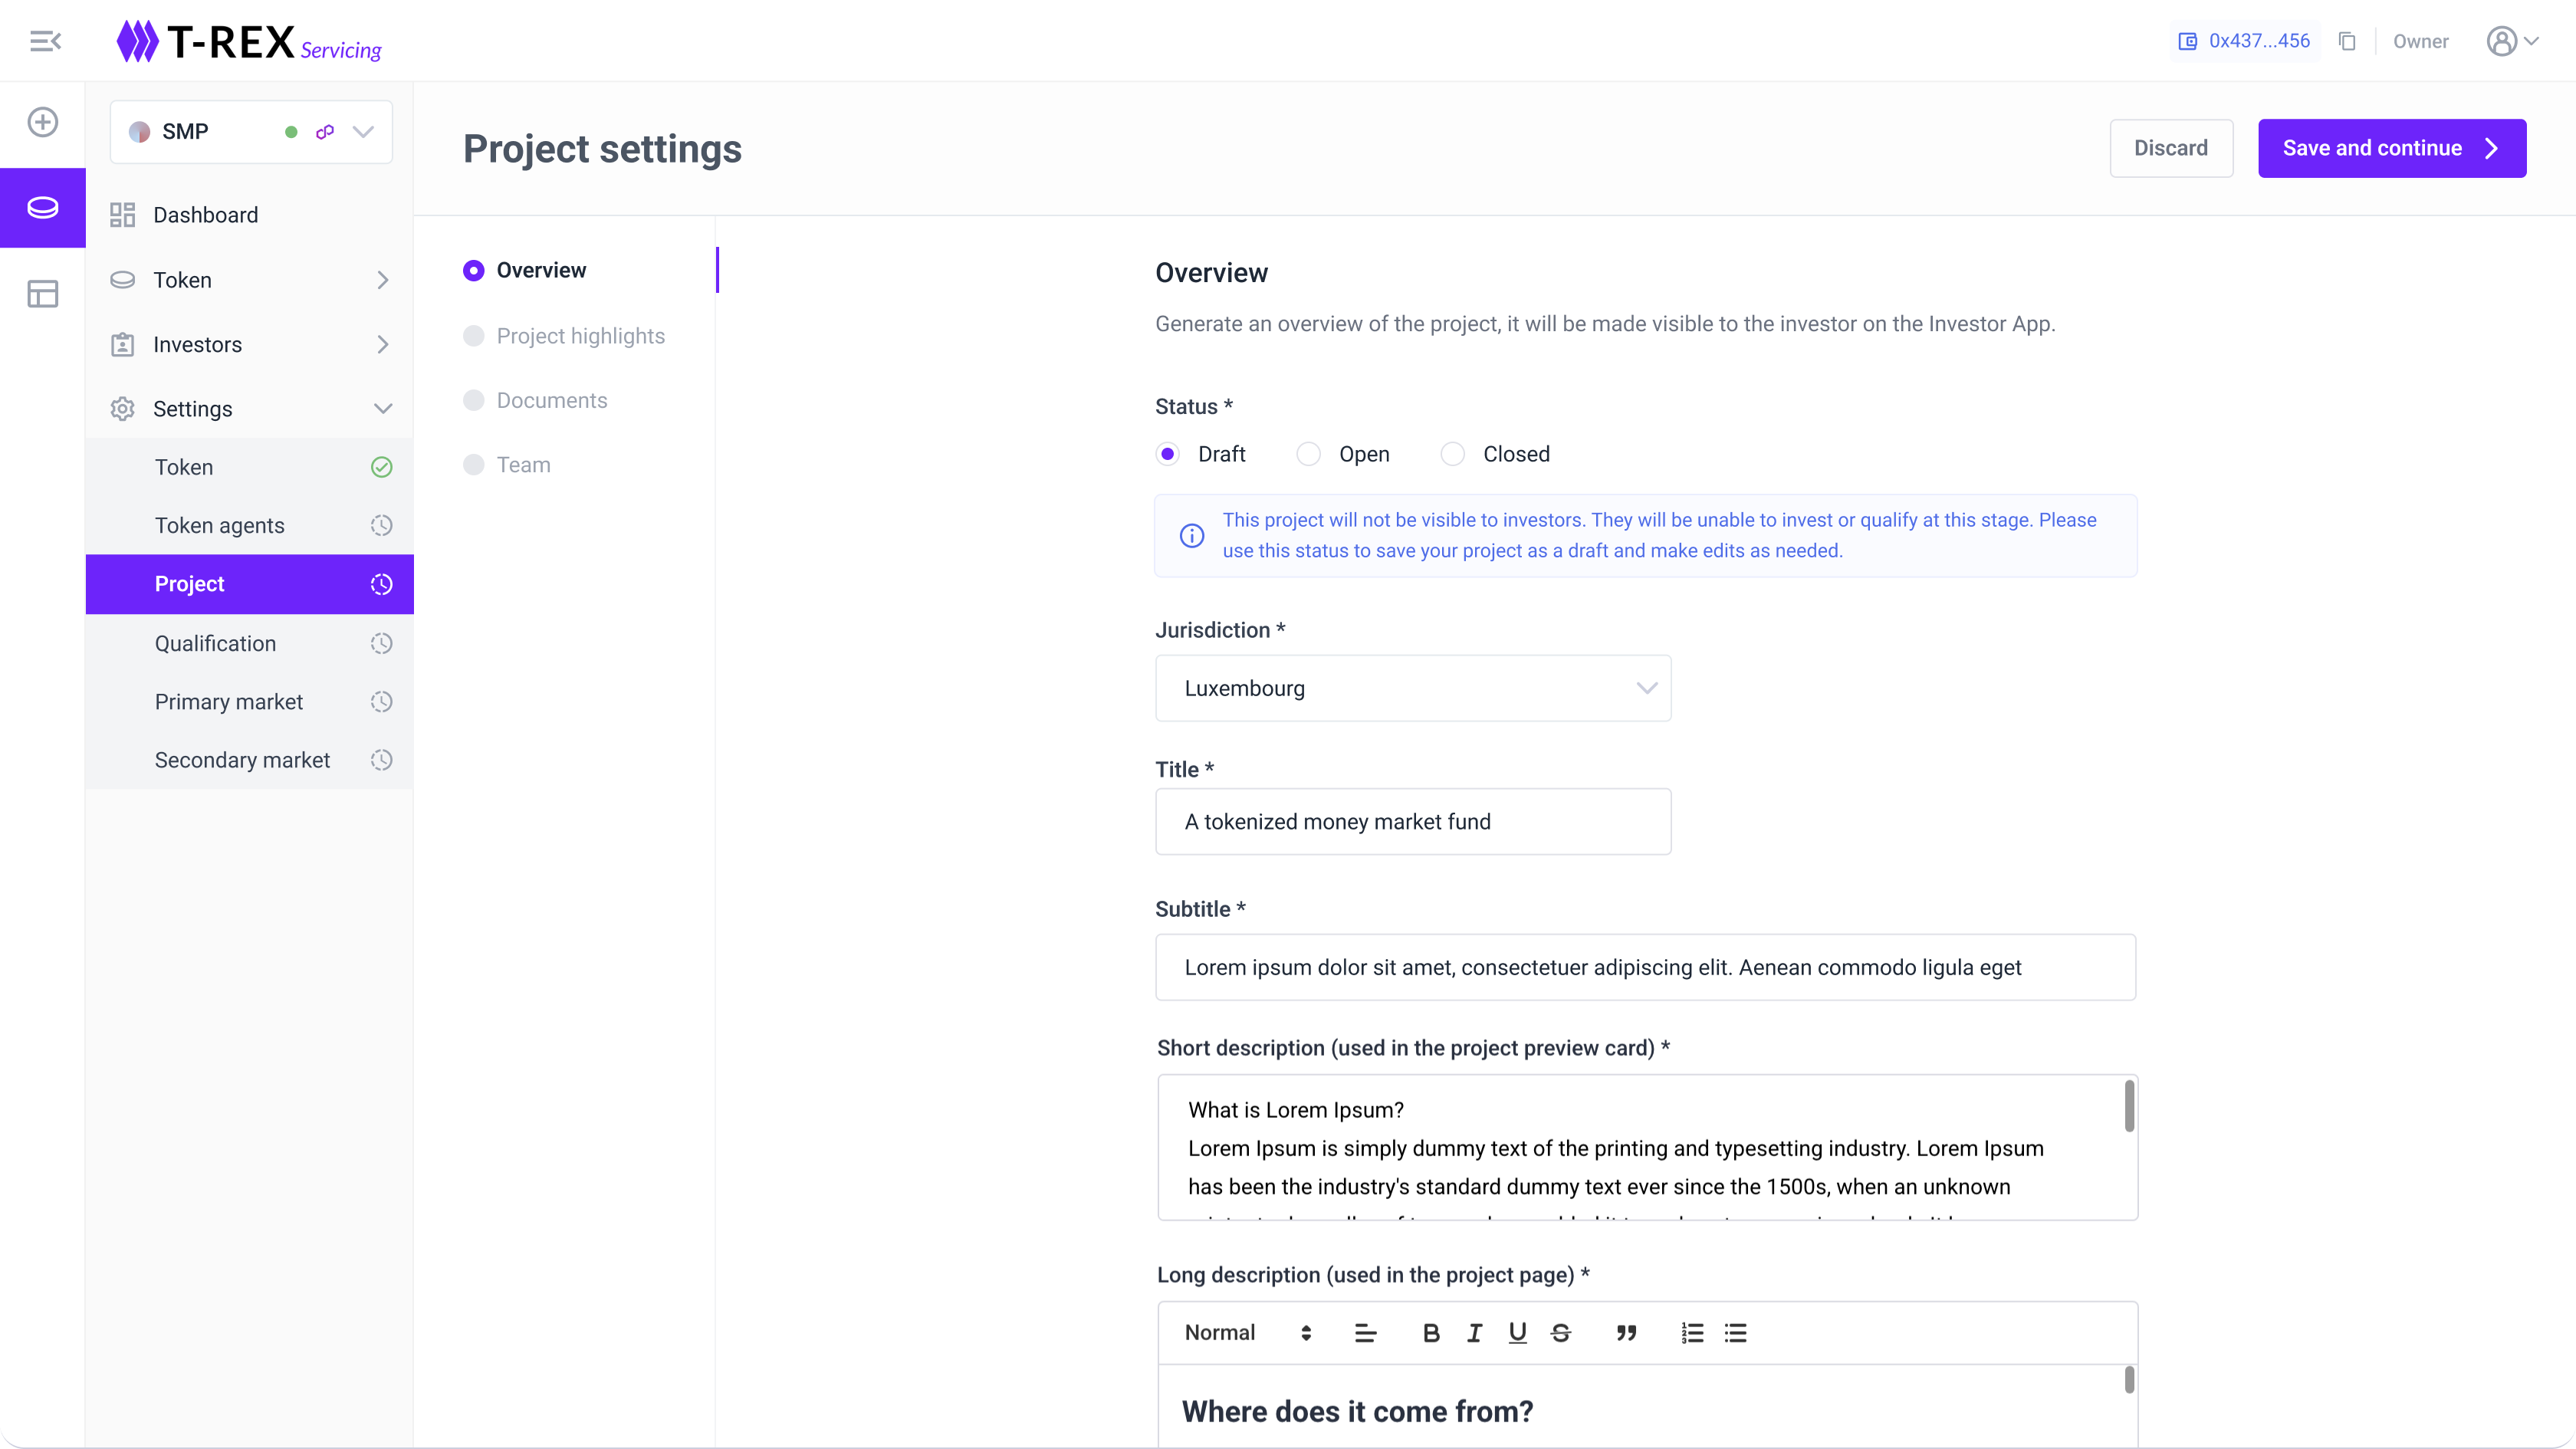Click the plus icon in left rail
This screenshot has height=1449, width=2576.
click(43, 122)
